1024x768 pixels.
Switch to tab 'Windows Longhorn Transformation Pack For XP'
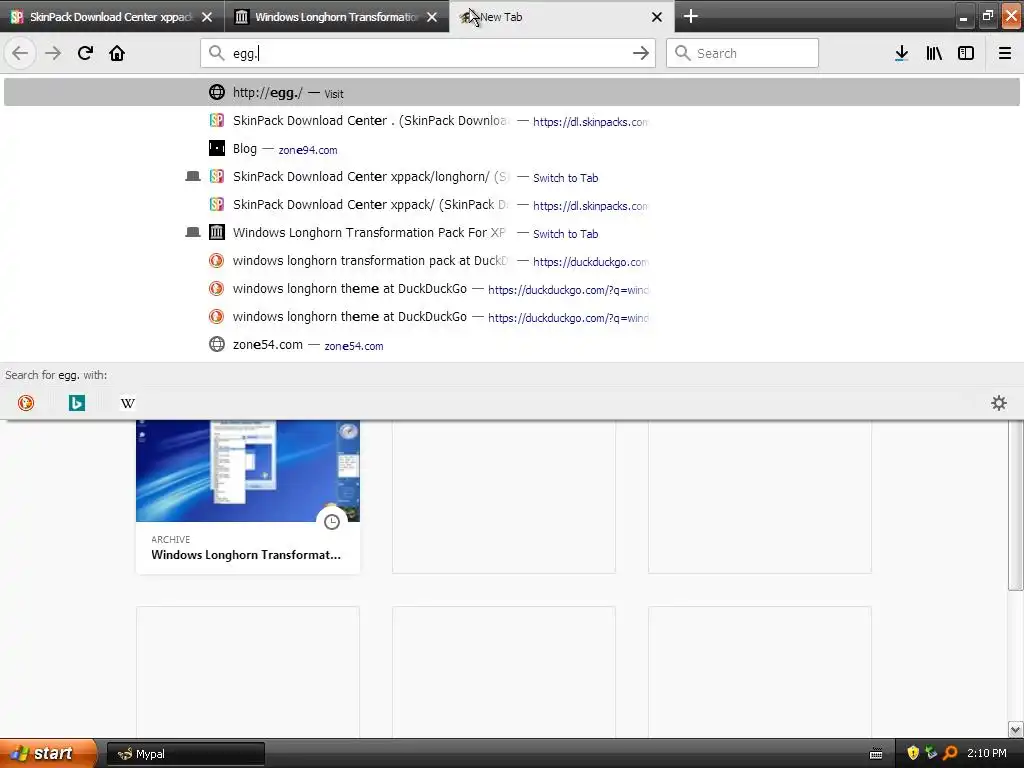(x=512, y=232)
